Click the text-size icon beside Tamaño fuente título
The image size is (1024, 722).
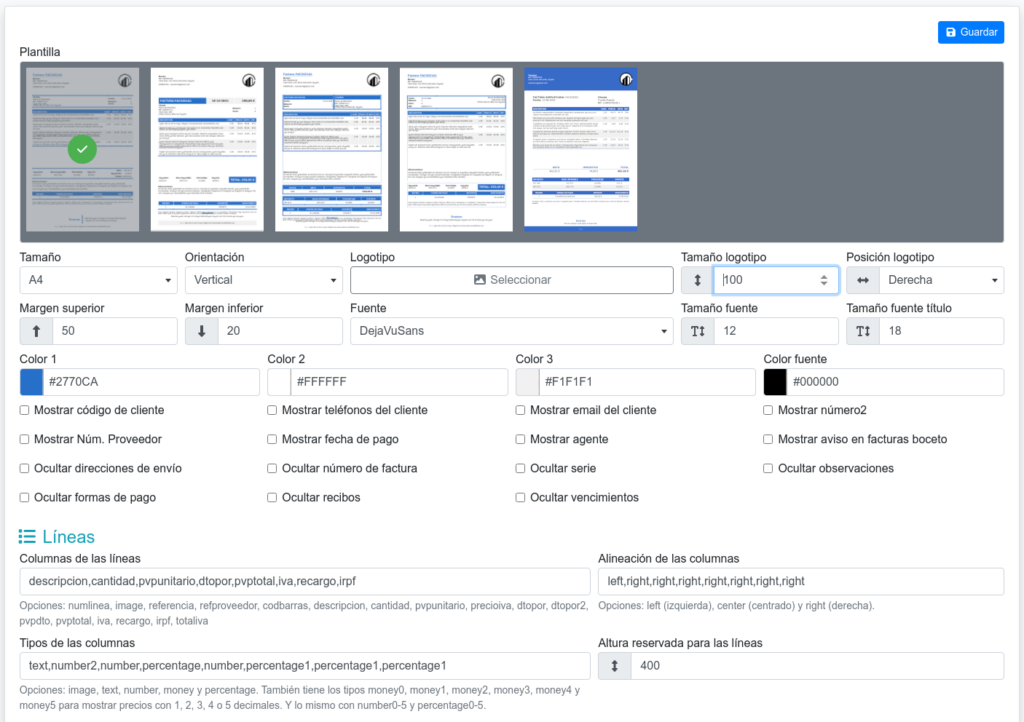click(862, 331)
